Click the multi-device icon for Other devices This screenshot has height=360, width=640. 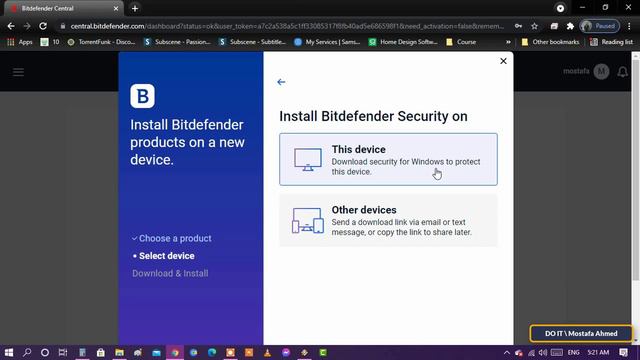click(x=308, y=220)
